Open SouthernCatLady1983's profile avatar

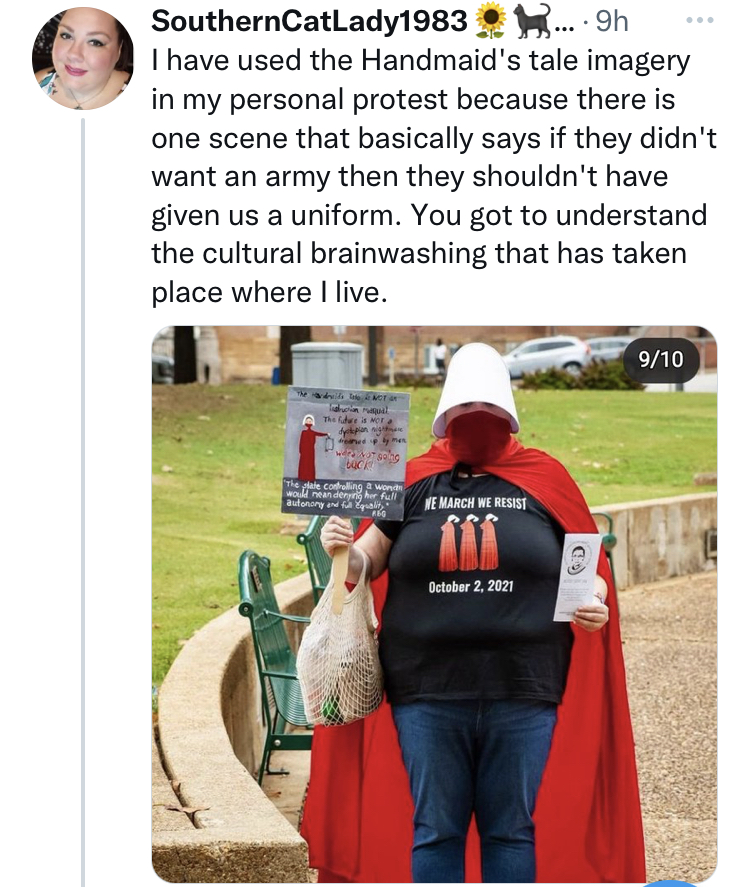83,58
